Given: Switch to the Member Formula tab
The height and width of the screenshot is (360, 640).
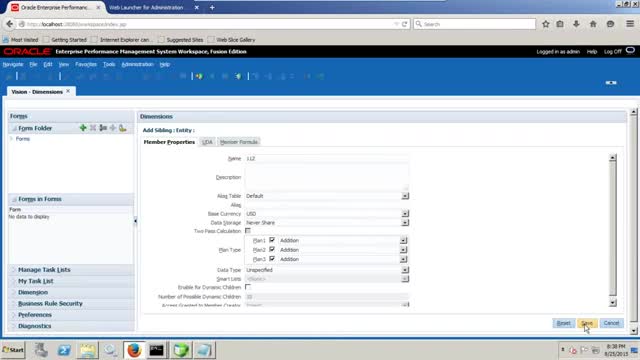Looking at the screenshot, I should coord(239,142).
